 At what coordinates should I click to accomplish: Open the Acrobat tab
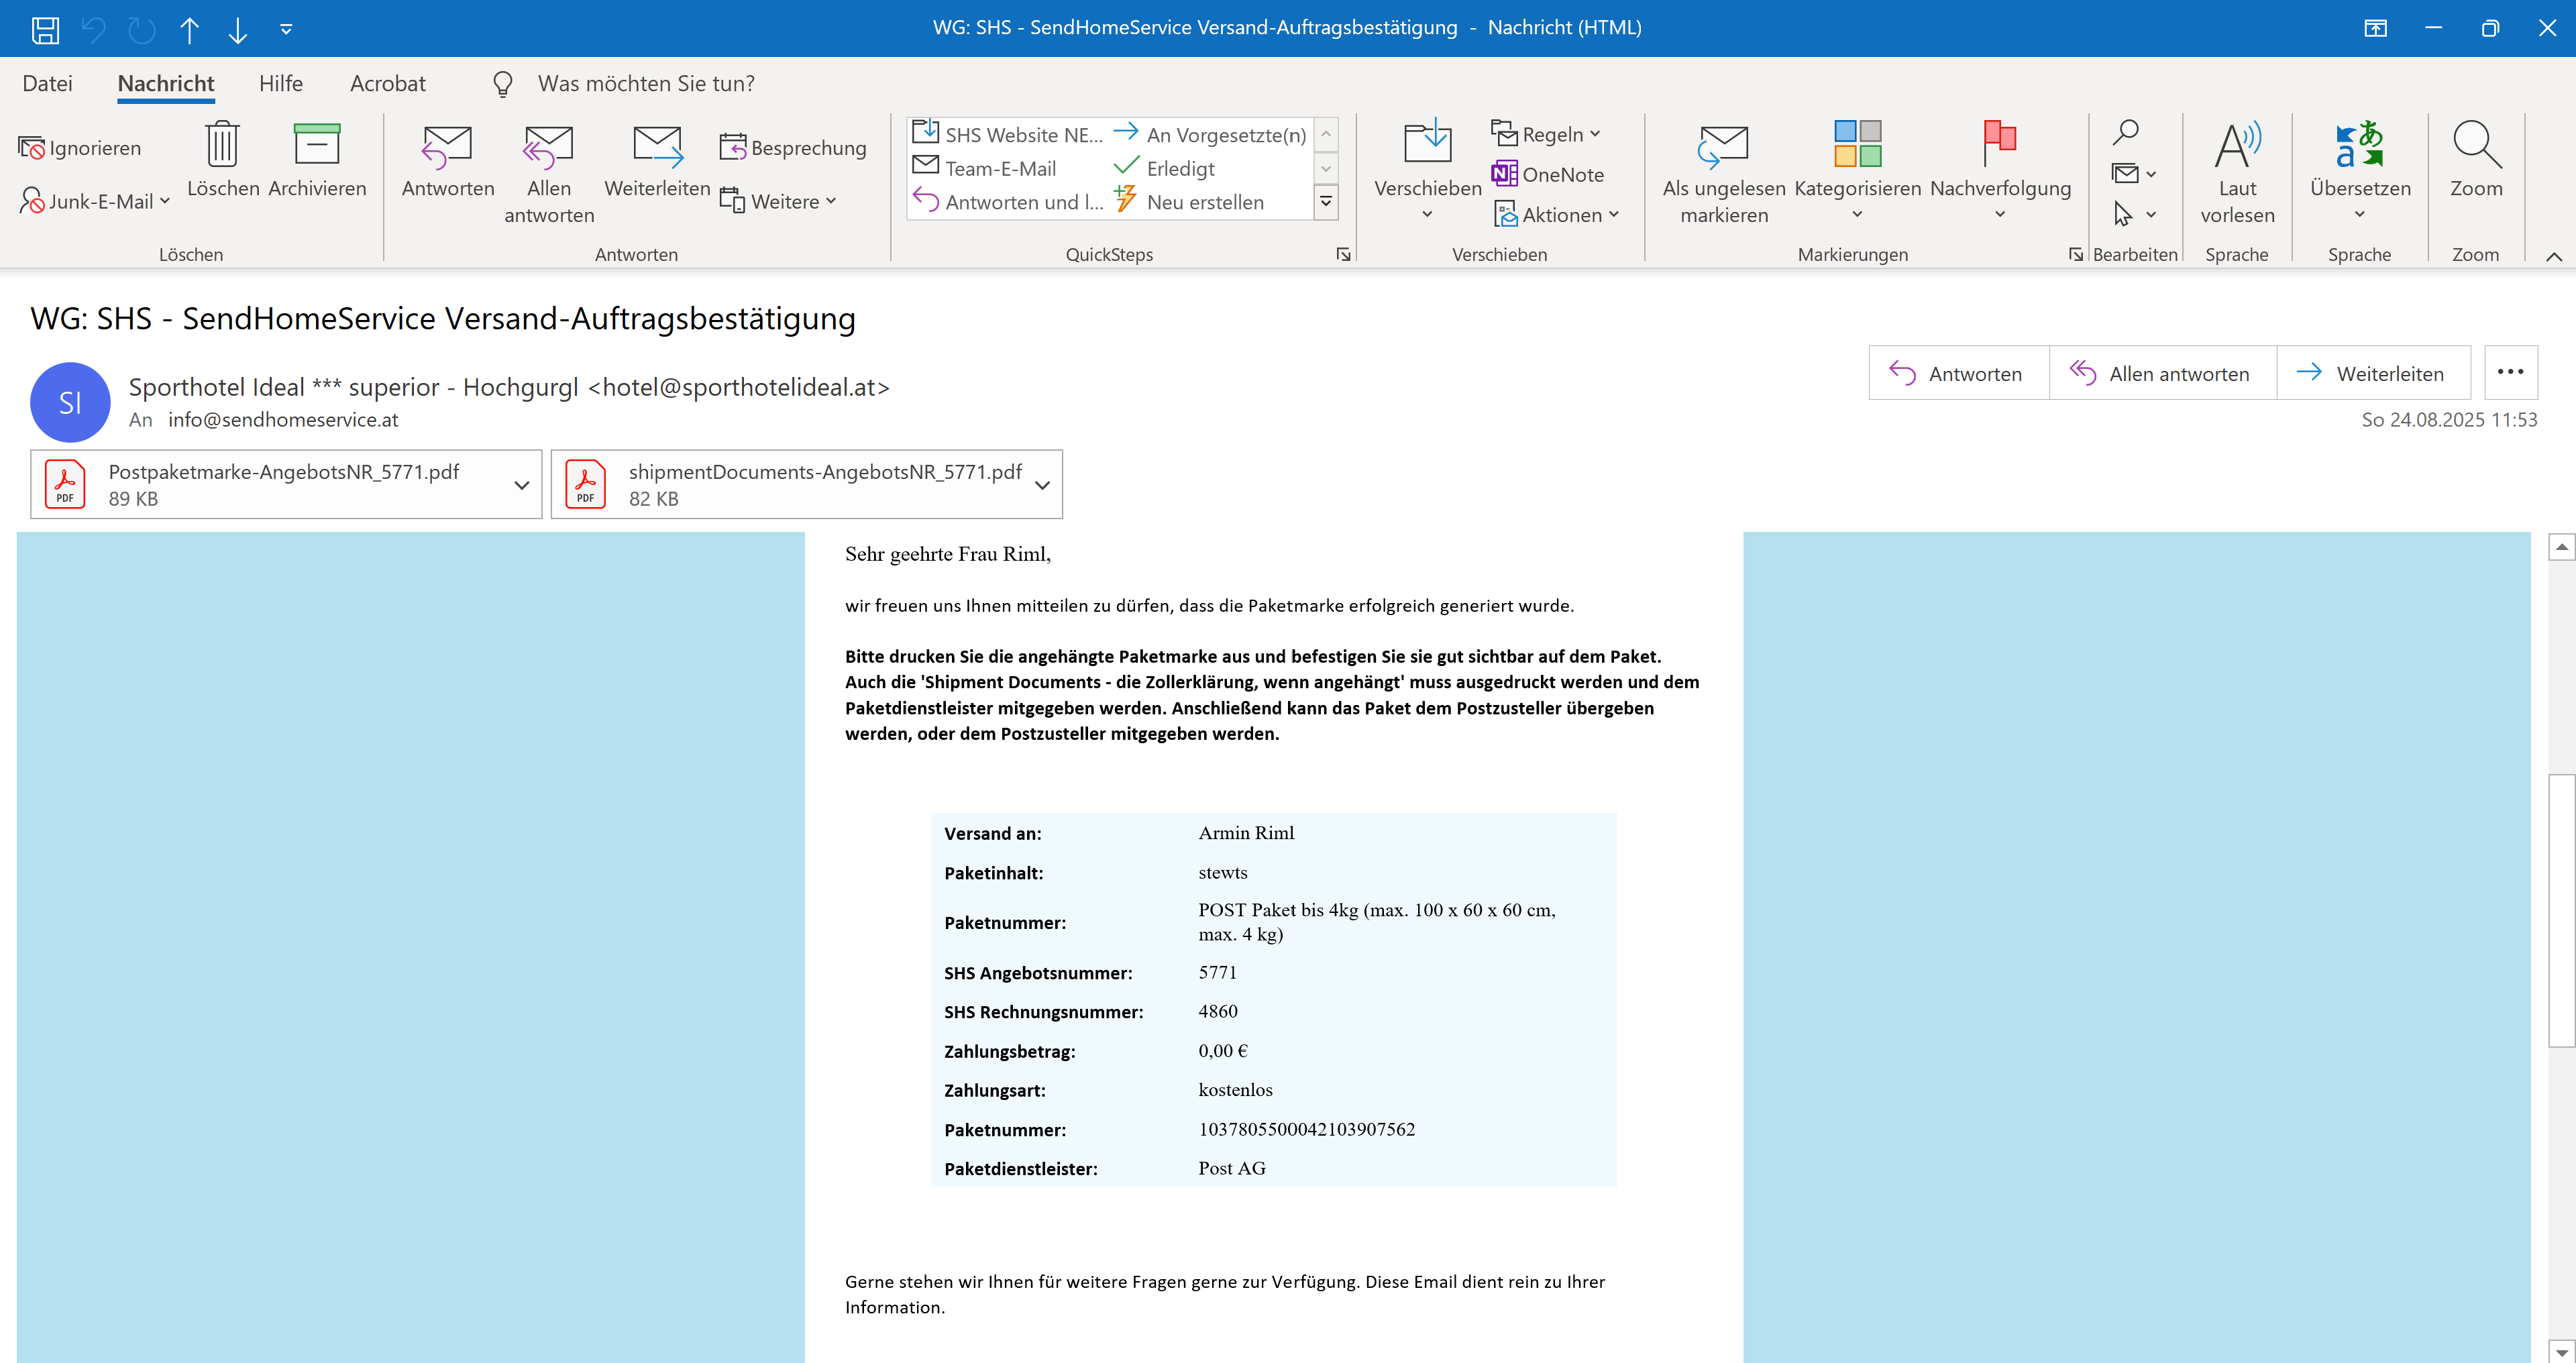pos(388,84)
